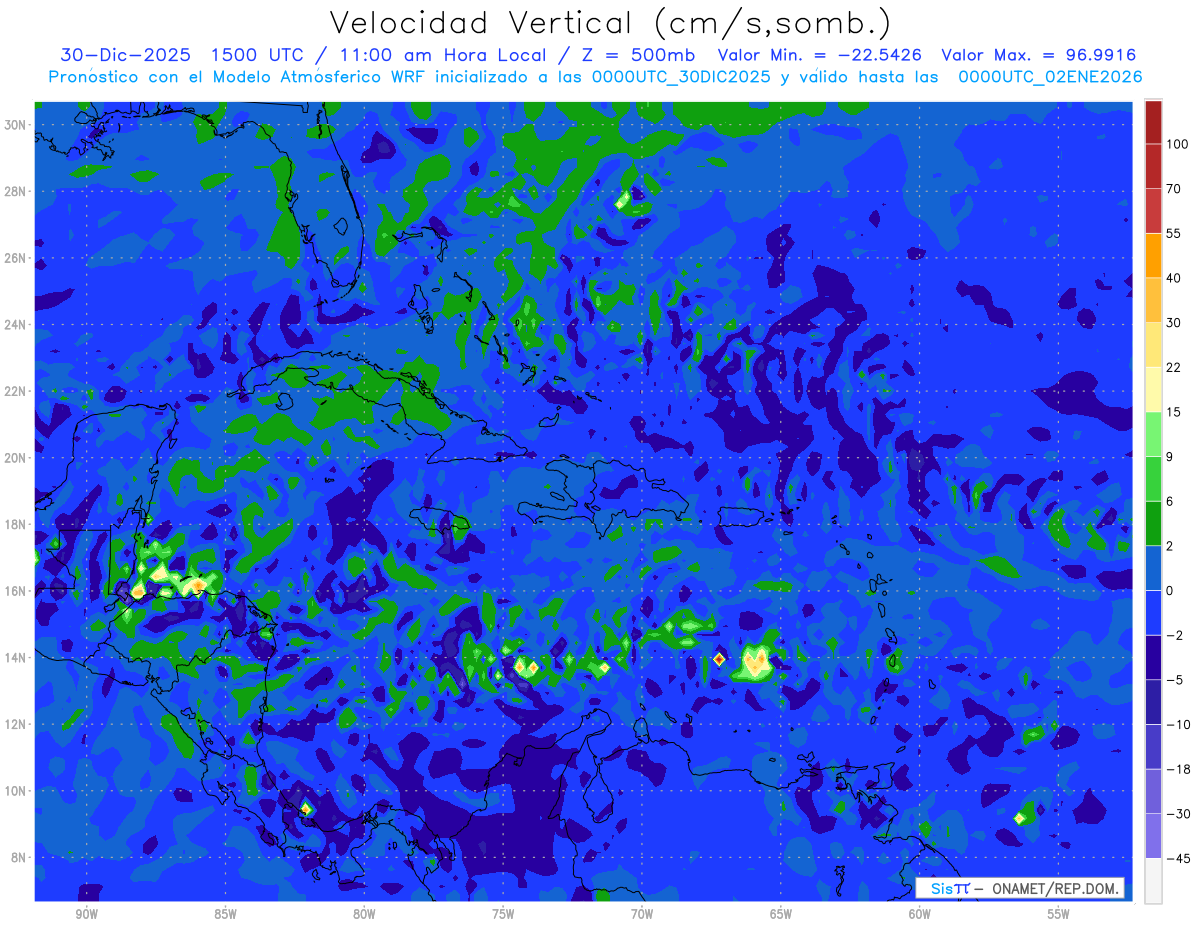Click green swatch between 6 and 9

(x=1153, y=479)
